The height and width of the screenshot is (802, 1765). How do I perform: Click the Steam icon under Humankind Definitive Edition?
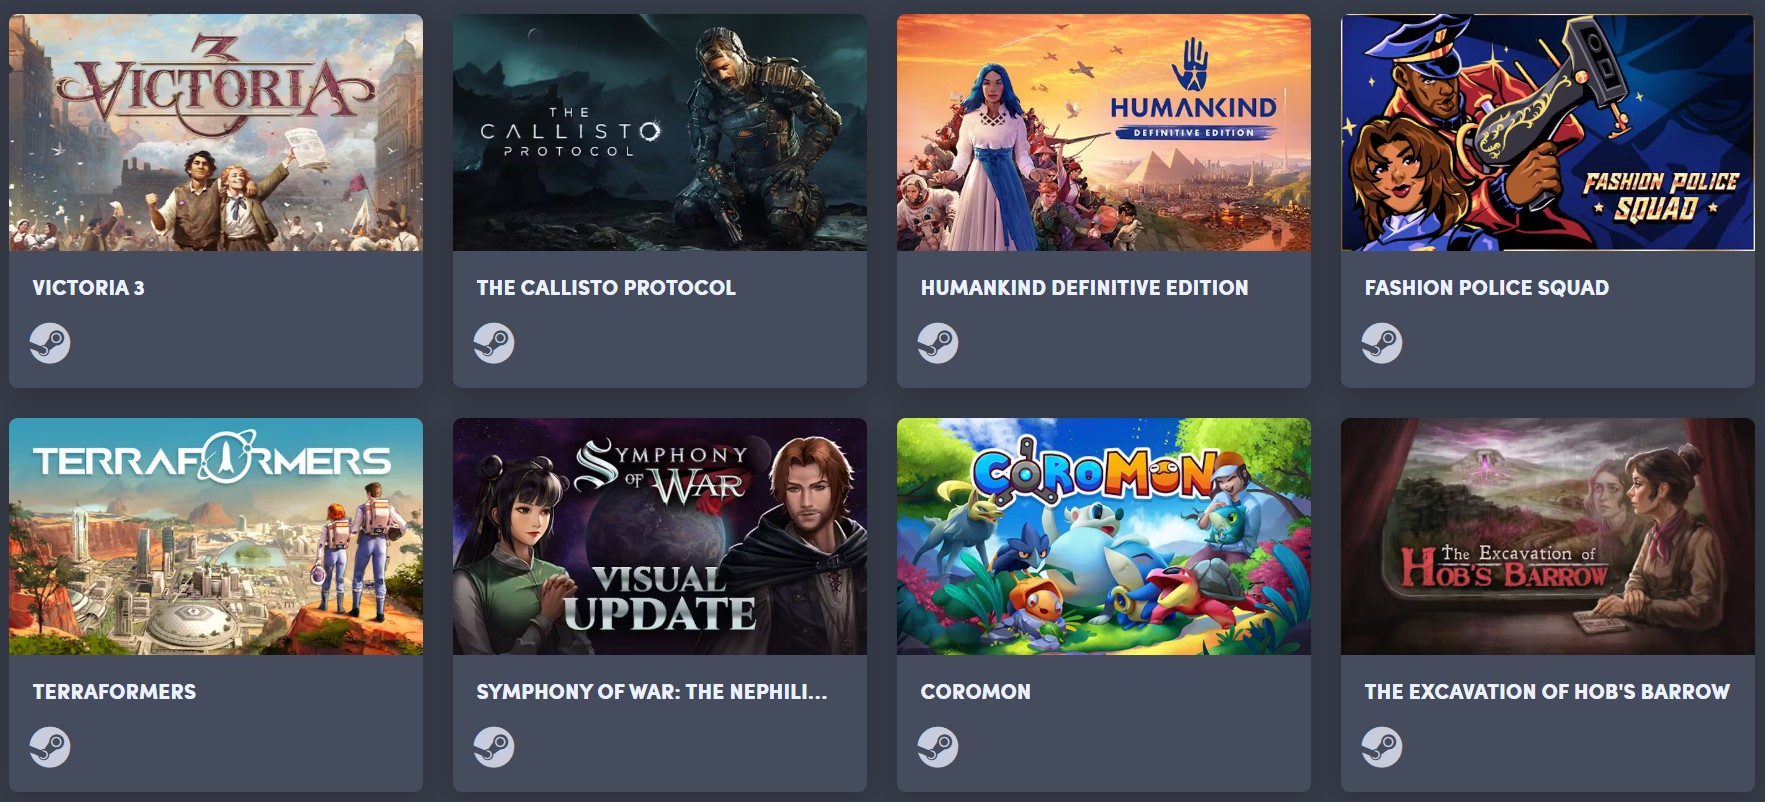(938, 343)
